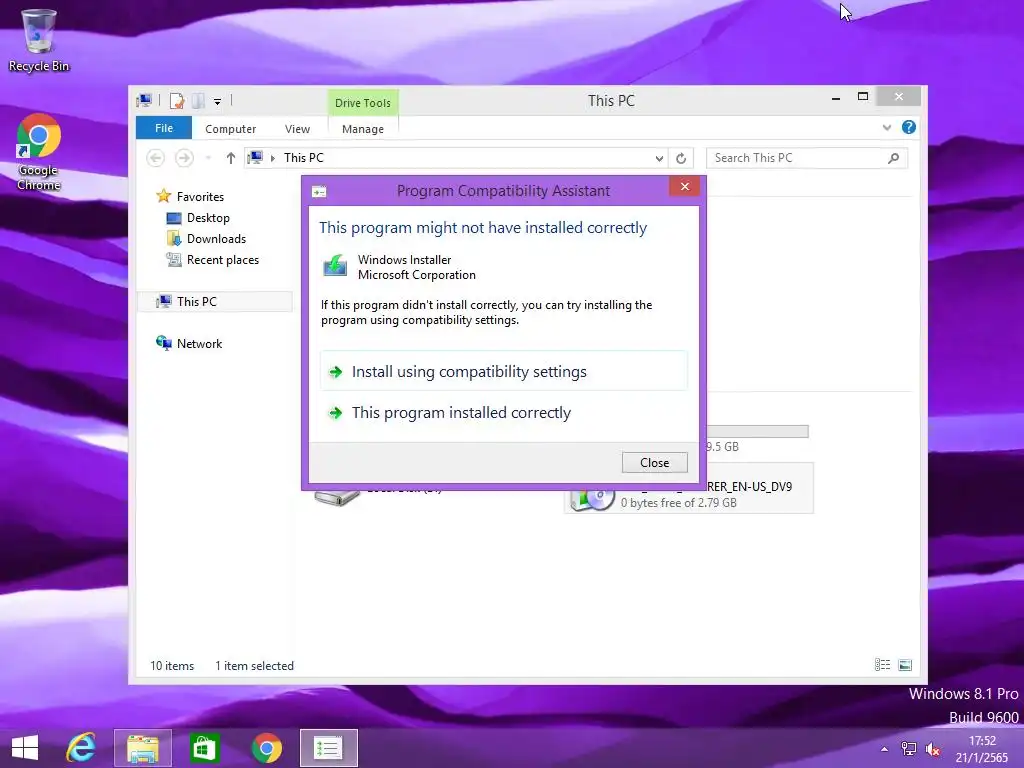Open the File menu tab
This screenshot has width=1024, height=768.
click(164, 128)
